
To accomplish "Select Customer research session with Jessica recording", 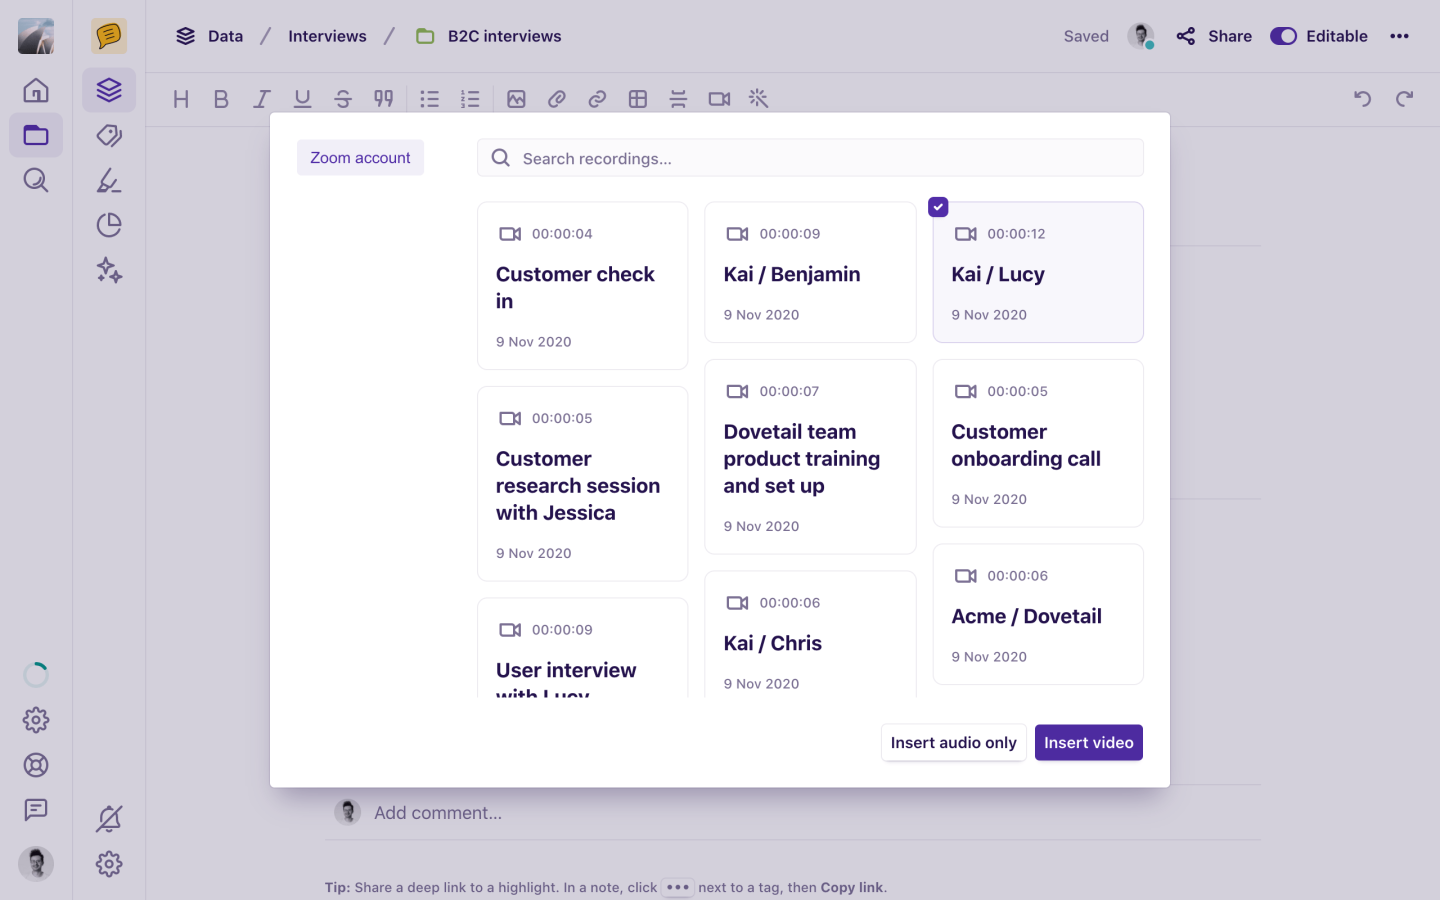I will point(583,484).
